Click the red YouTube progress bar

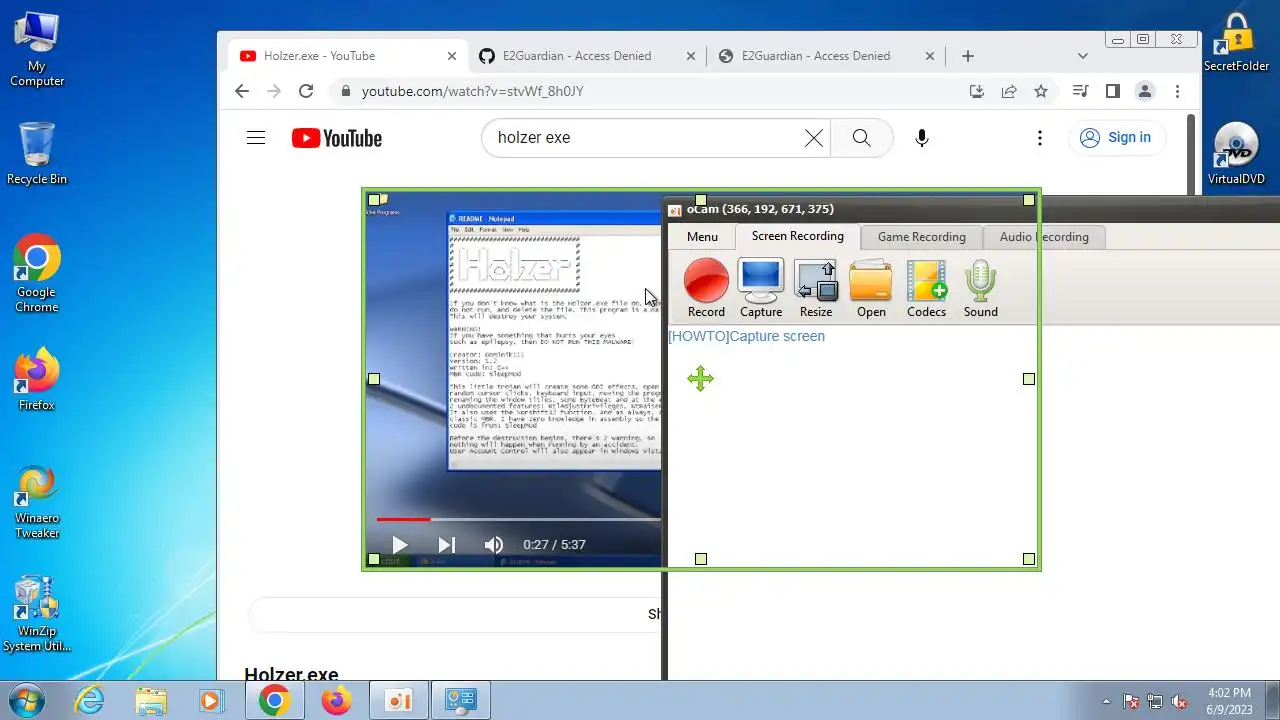(403, 519)
